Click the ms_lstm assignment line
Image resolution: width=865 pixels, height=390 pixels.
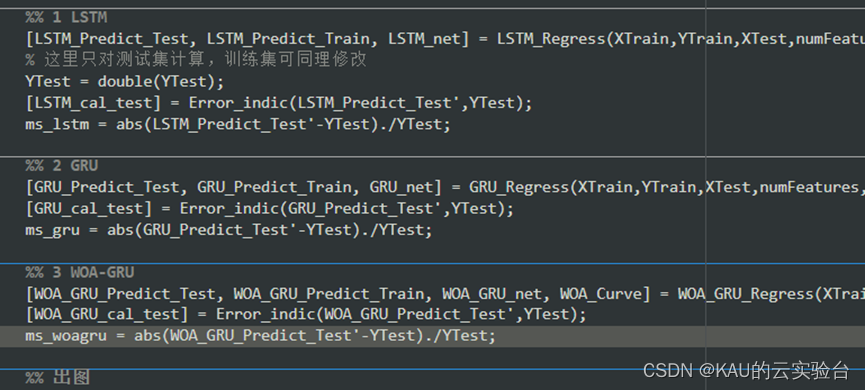(x=238, y=125)
